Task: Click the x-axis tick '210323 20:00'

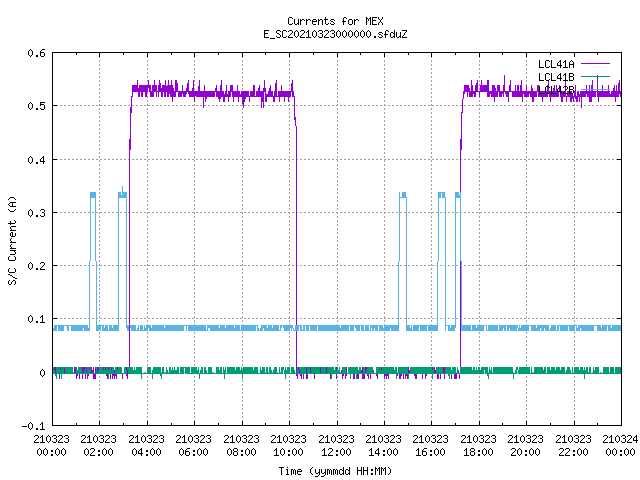Action: tap(526, 446)
